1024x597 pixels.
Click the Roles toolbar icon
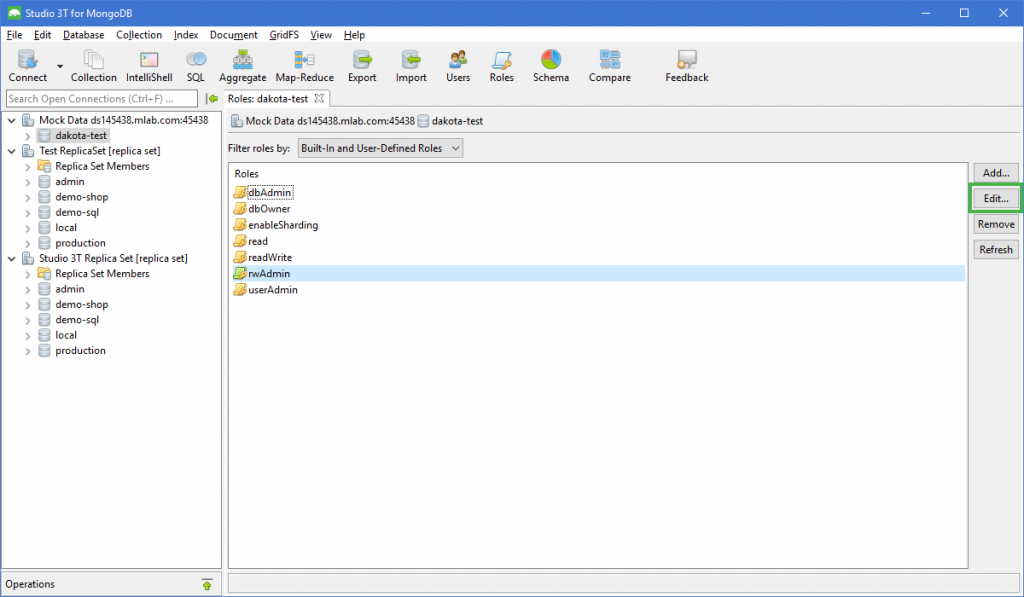pos(502,66)
